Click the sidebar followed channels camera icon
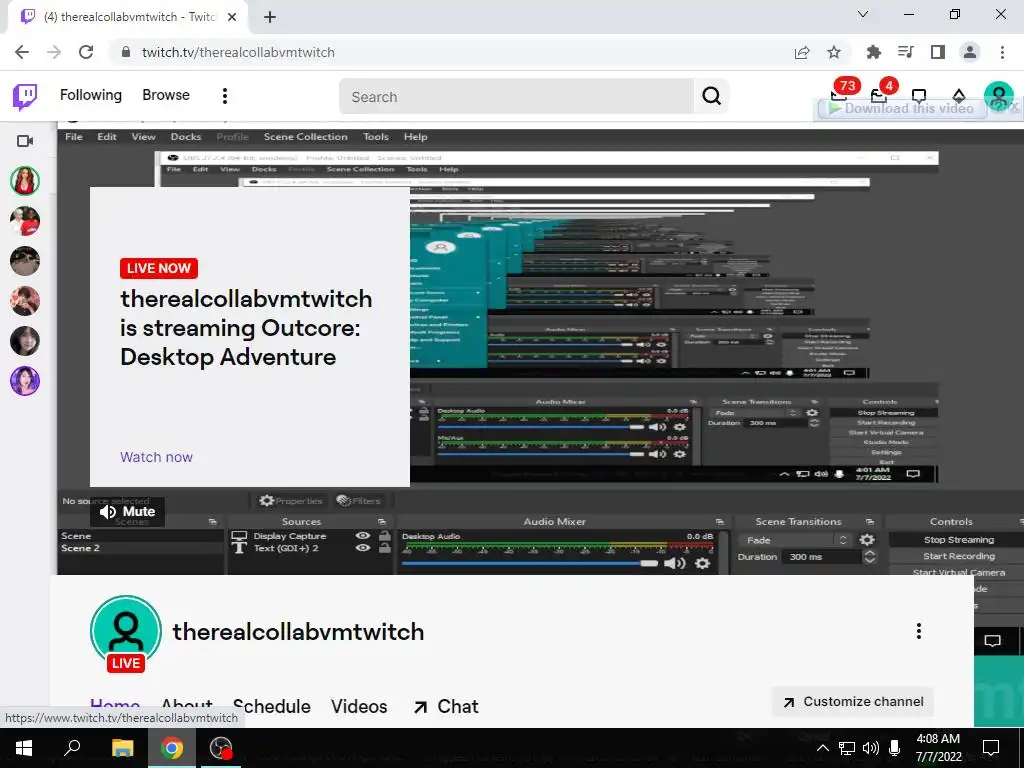Screen dimensions: 1024x768 pos(25,140)
